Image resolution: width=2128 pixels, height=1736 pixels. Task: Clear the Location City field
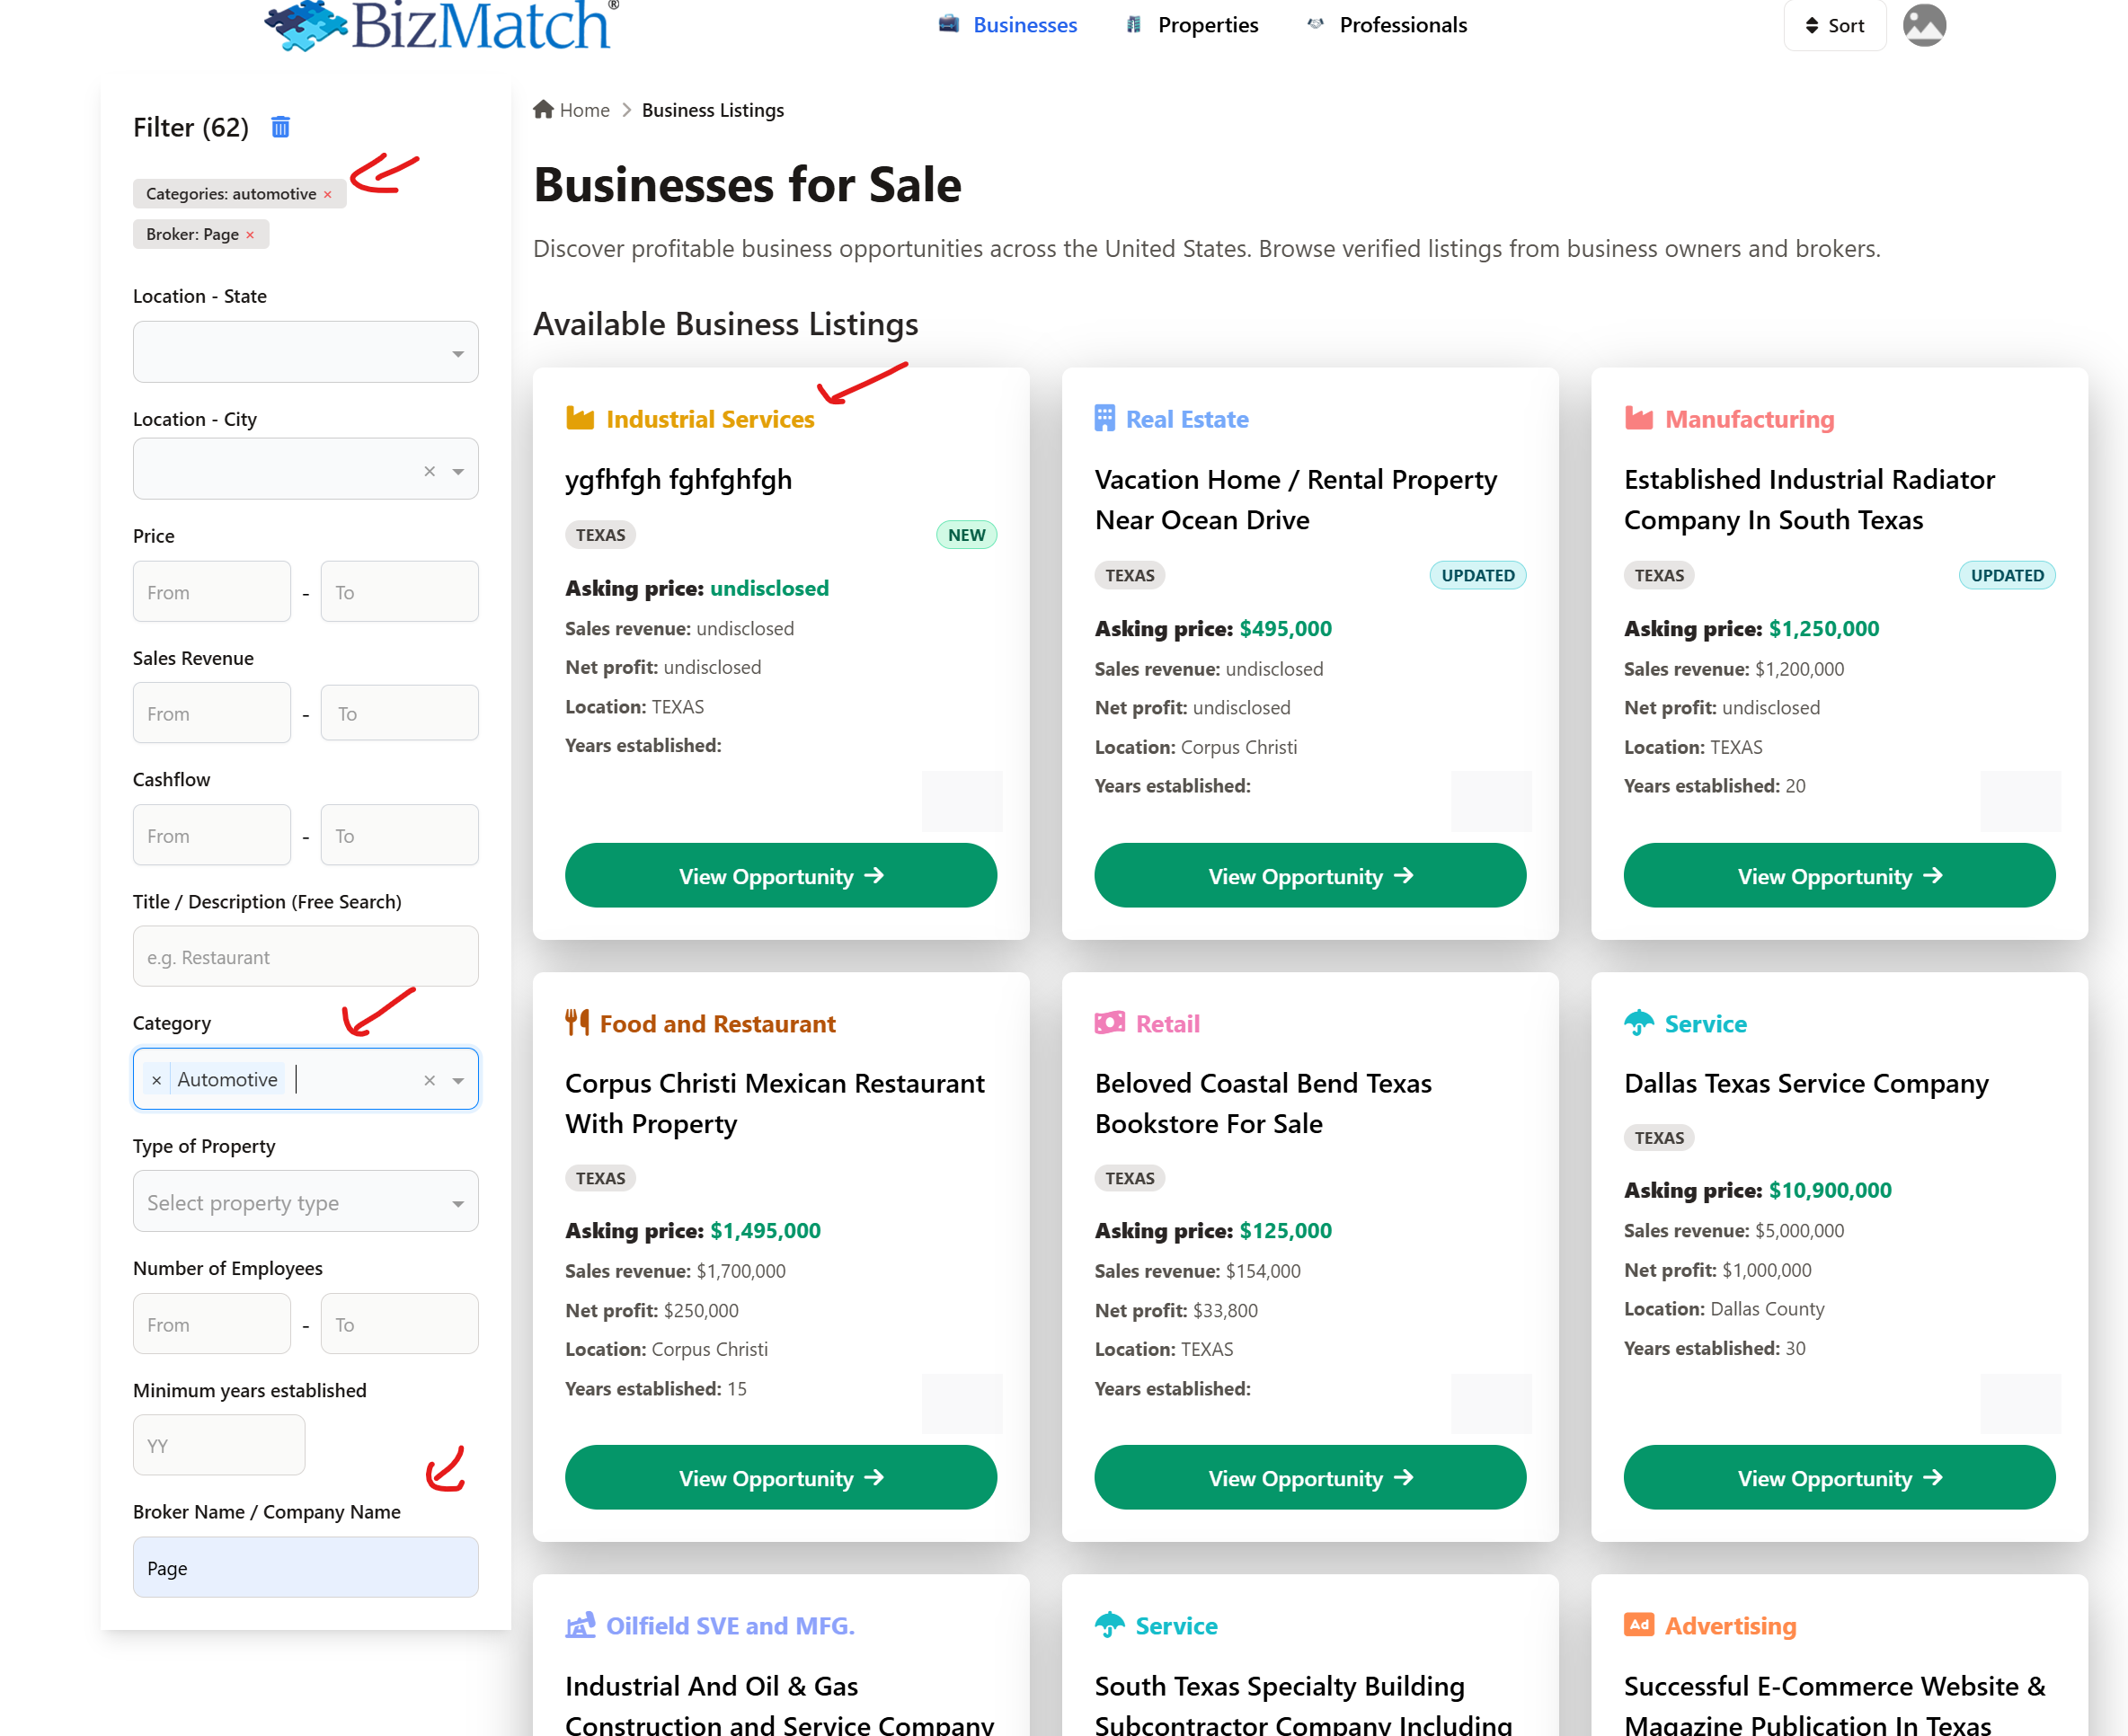[429, 471]
